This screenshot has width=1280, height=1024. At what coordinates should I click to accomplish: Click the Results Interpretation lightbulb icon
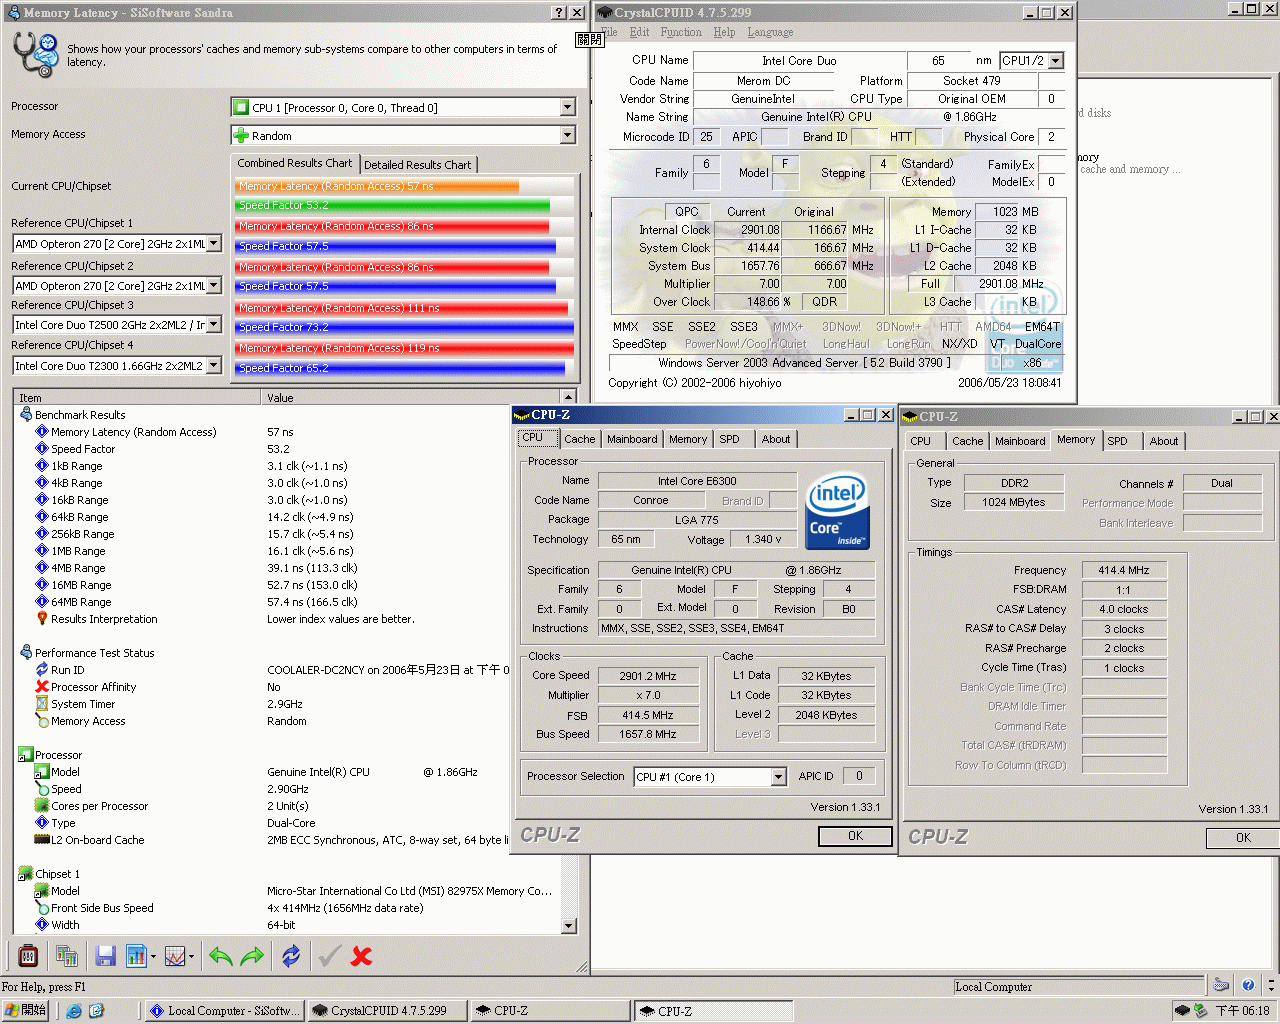coord(42,618)
